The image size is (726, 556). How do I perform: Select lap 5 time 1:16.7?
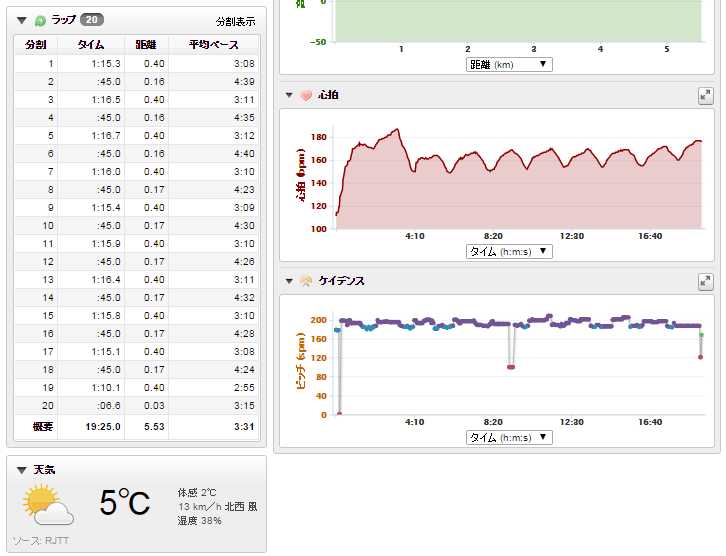(x=106, y=136)
